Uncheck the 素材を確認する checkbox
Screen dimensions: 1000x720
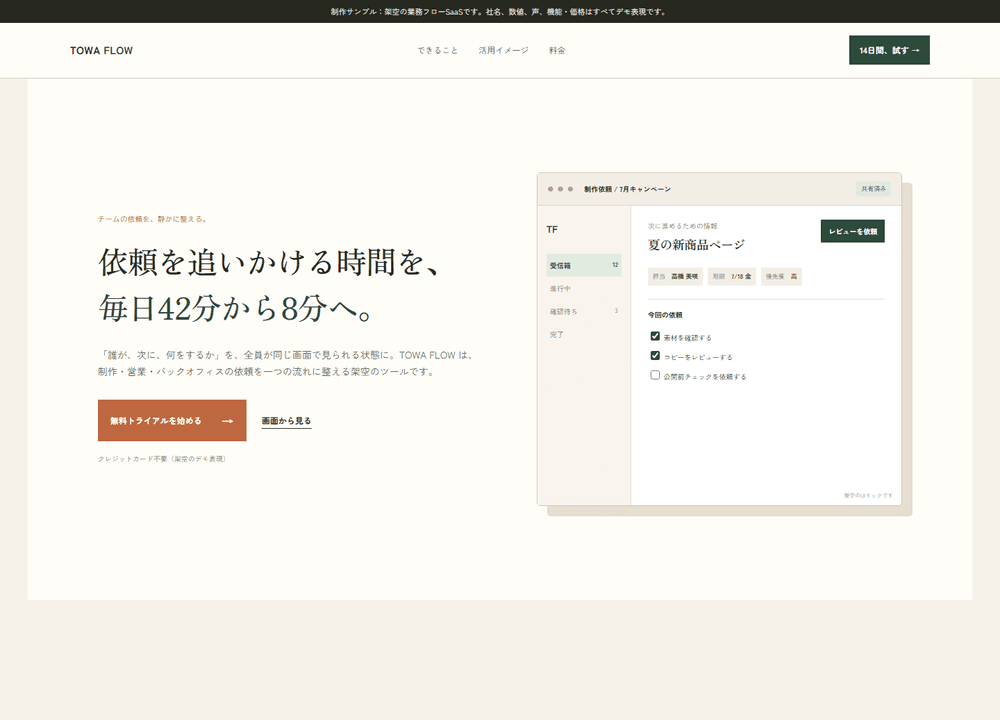click(x=655, y=336)
